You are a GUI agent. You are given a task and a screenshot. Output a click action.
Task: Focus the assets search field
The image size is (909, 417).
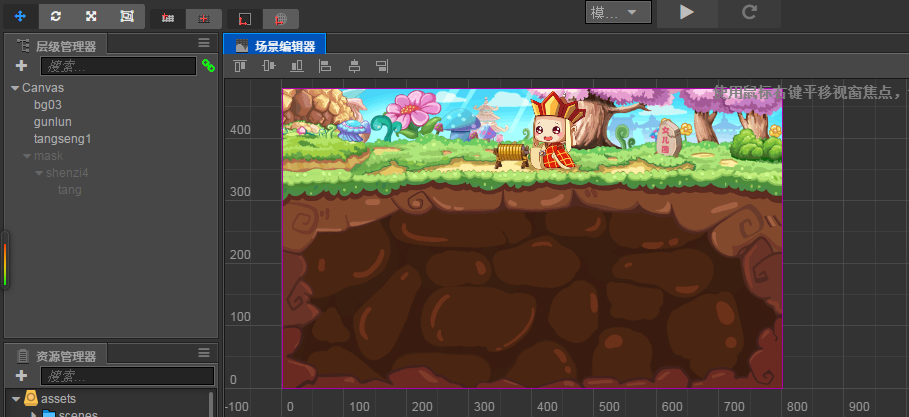(x=128, y=376)
